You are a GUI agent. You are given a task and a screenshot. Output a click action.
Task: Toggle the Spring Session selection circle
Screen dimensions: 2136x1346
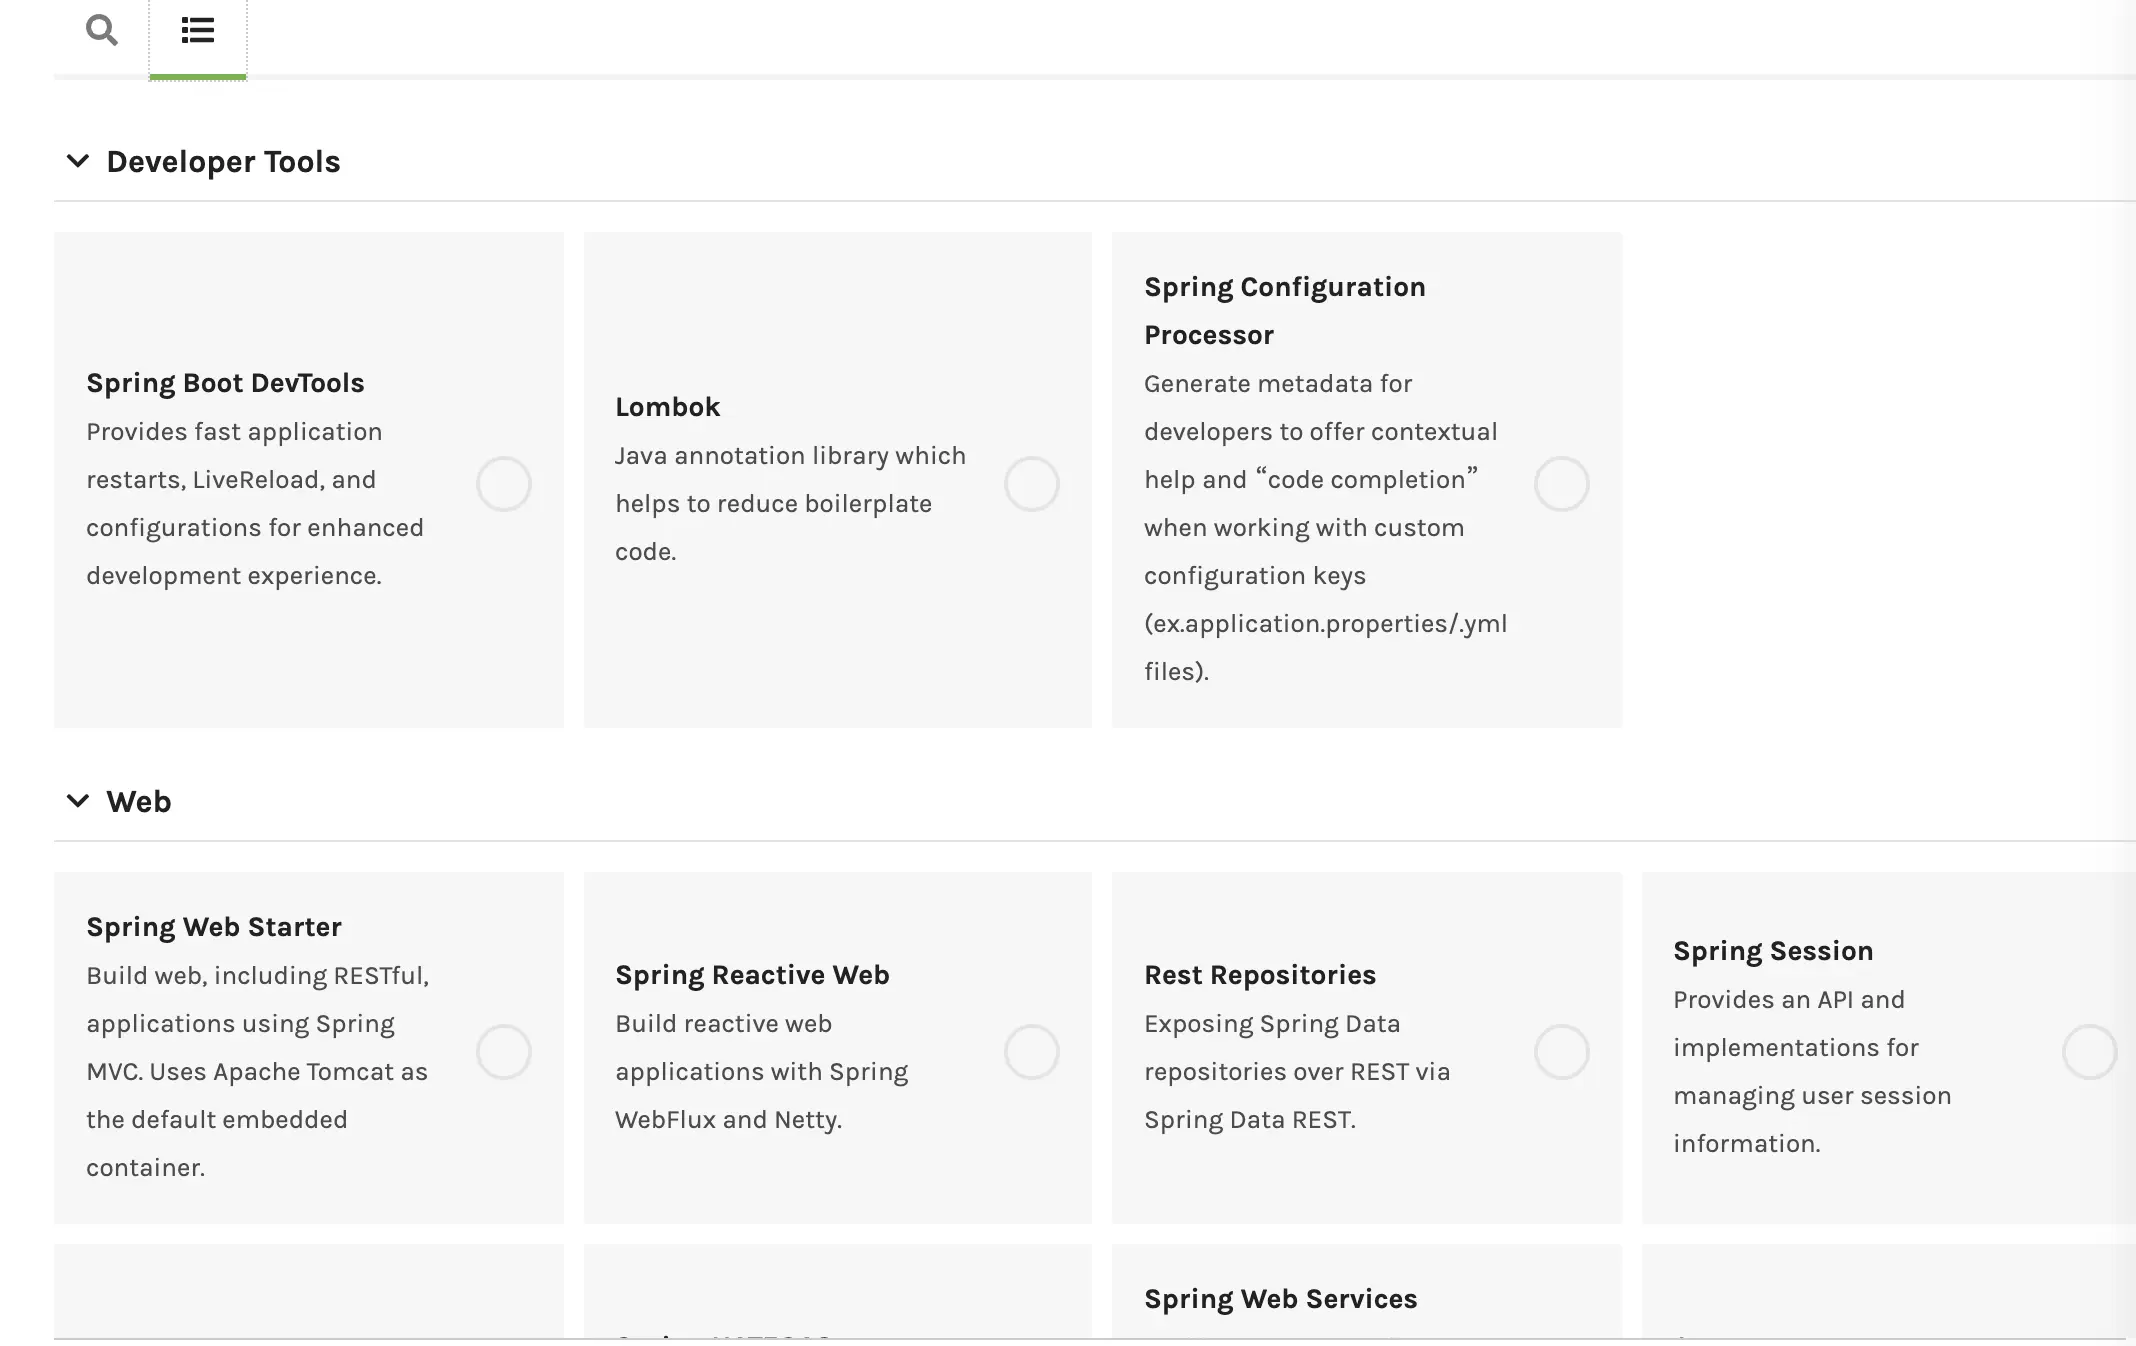click(2089, 1051)
